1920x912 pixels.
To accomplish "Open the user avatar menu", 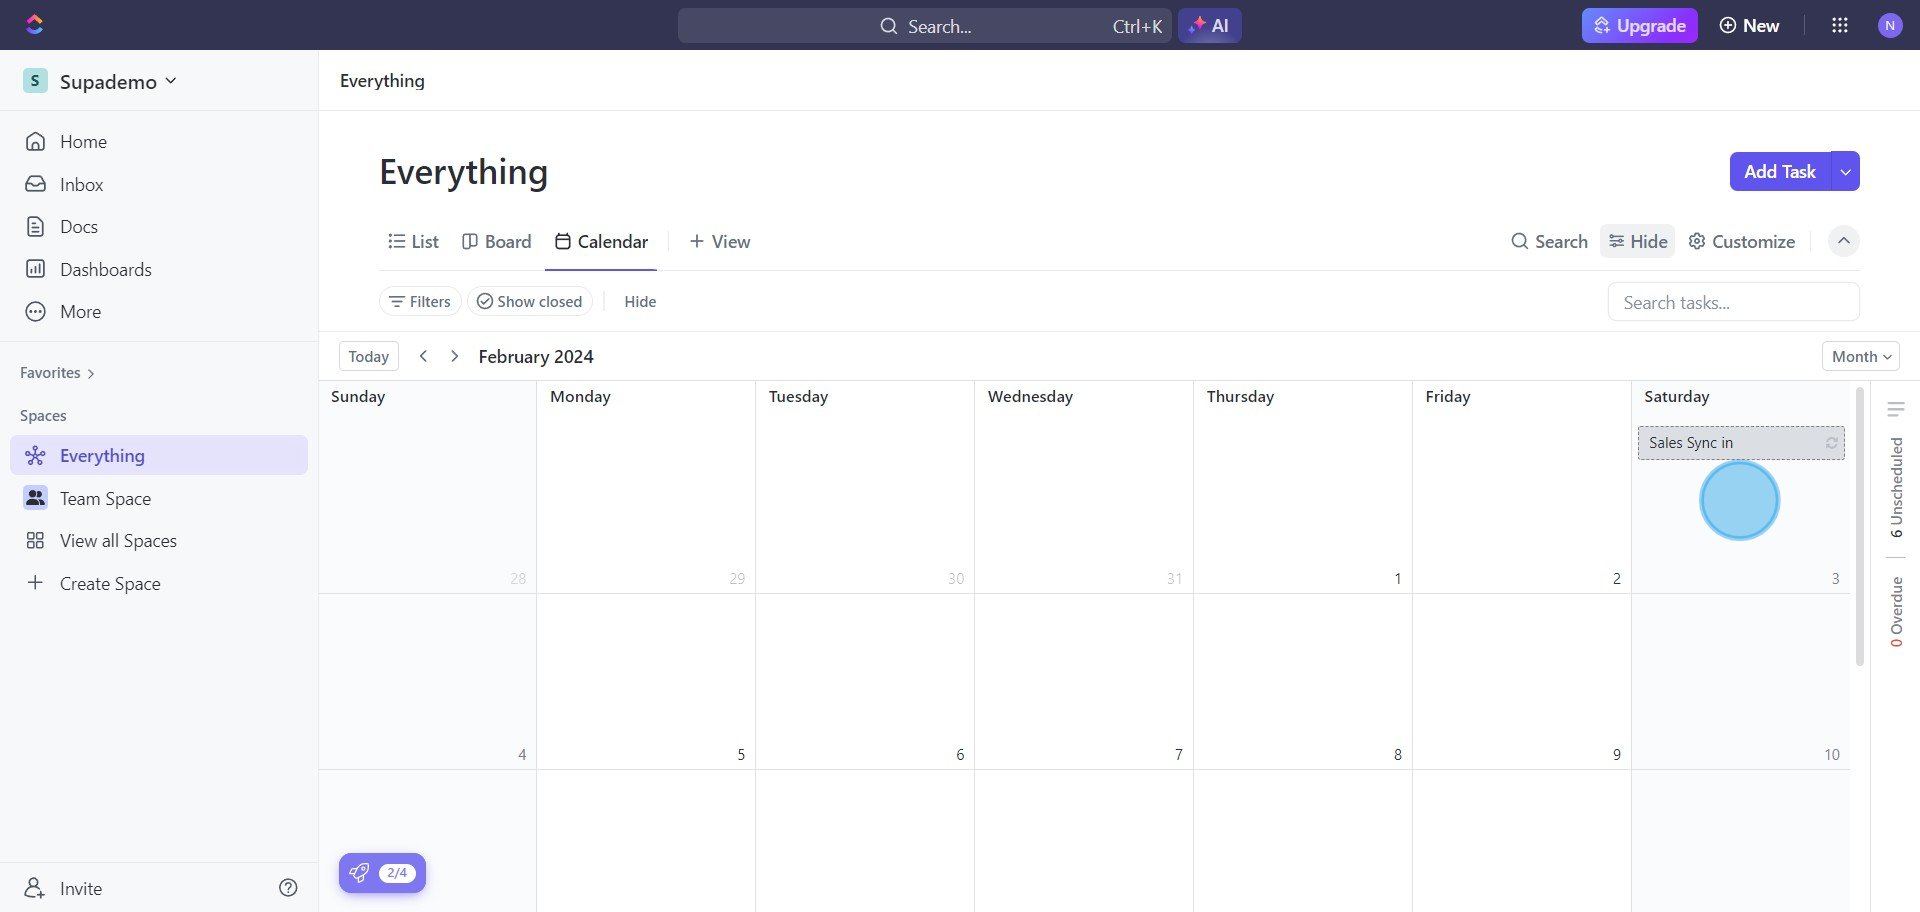I will point(1890,26).
